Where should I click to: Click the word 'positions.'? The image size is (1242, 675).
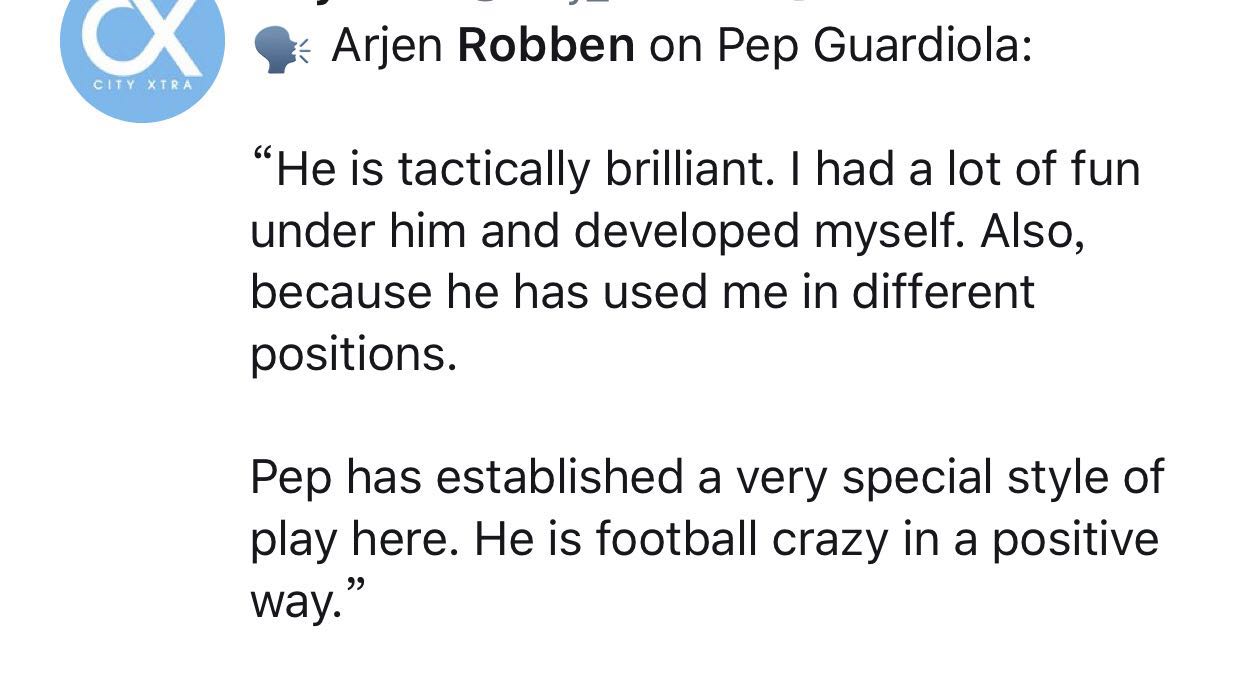coord(353,354)
